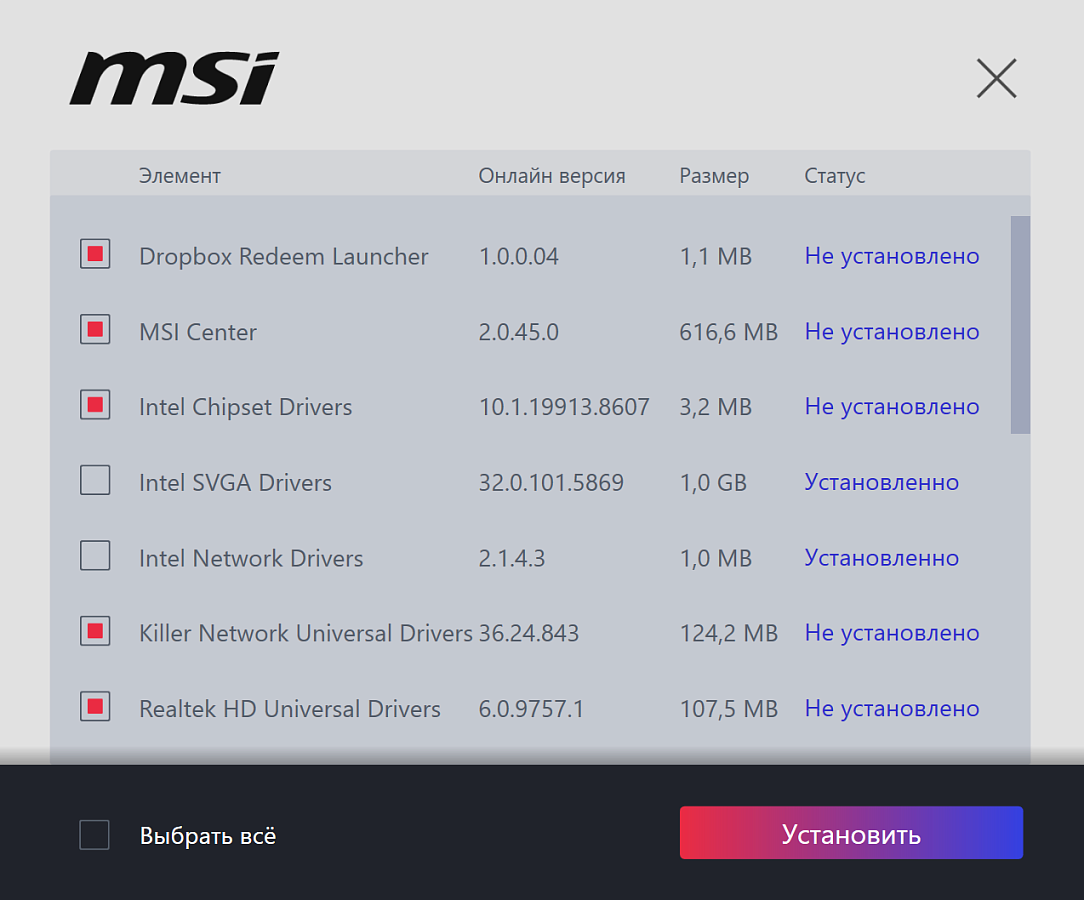Select Realtek HD Universal Drivers name
The width and height of the screenshot is (1084, 900).
pyautogui.click(x=290, y=709)
